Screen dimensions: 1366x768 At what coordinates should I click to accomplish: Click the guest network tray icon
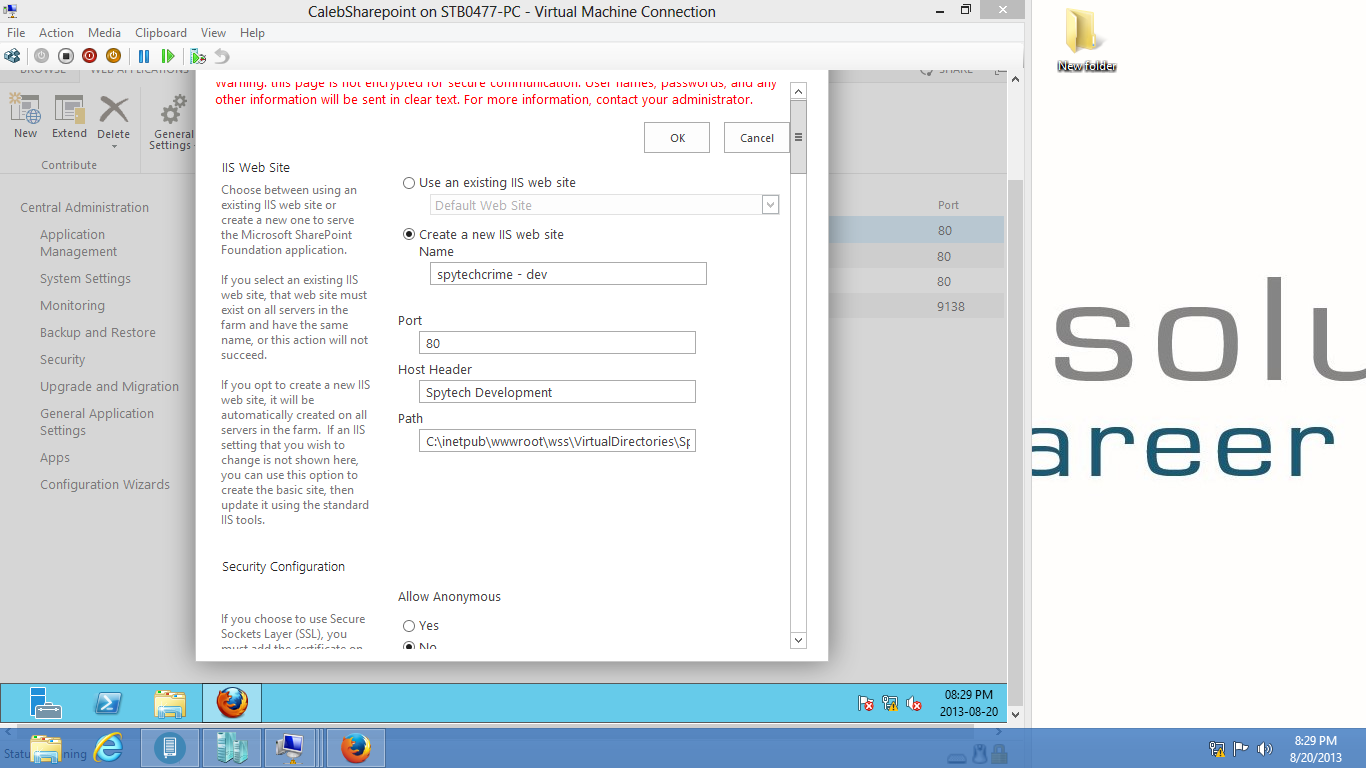890,703
